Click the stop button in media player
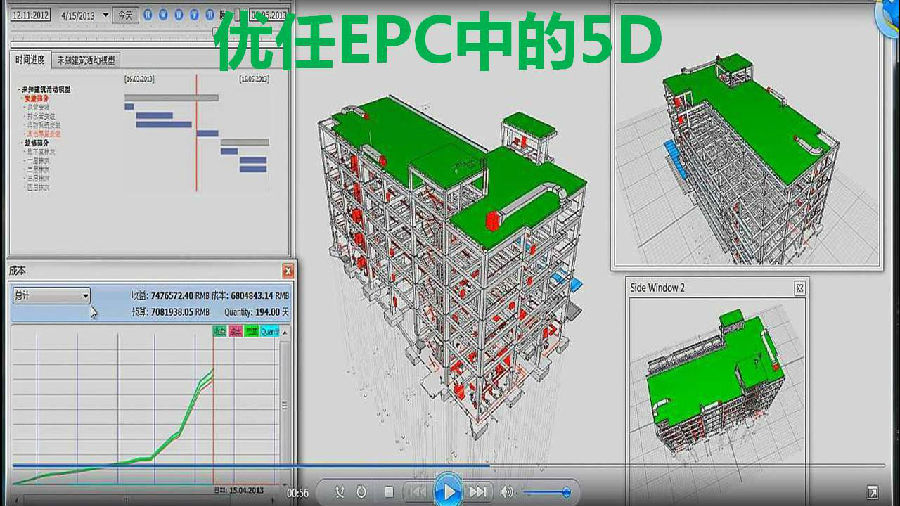 pos(389,492)
